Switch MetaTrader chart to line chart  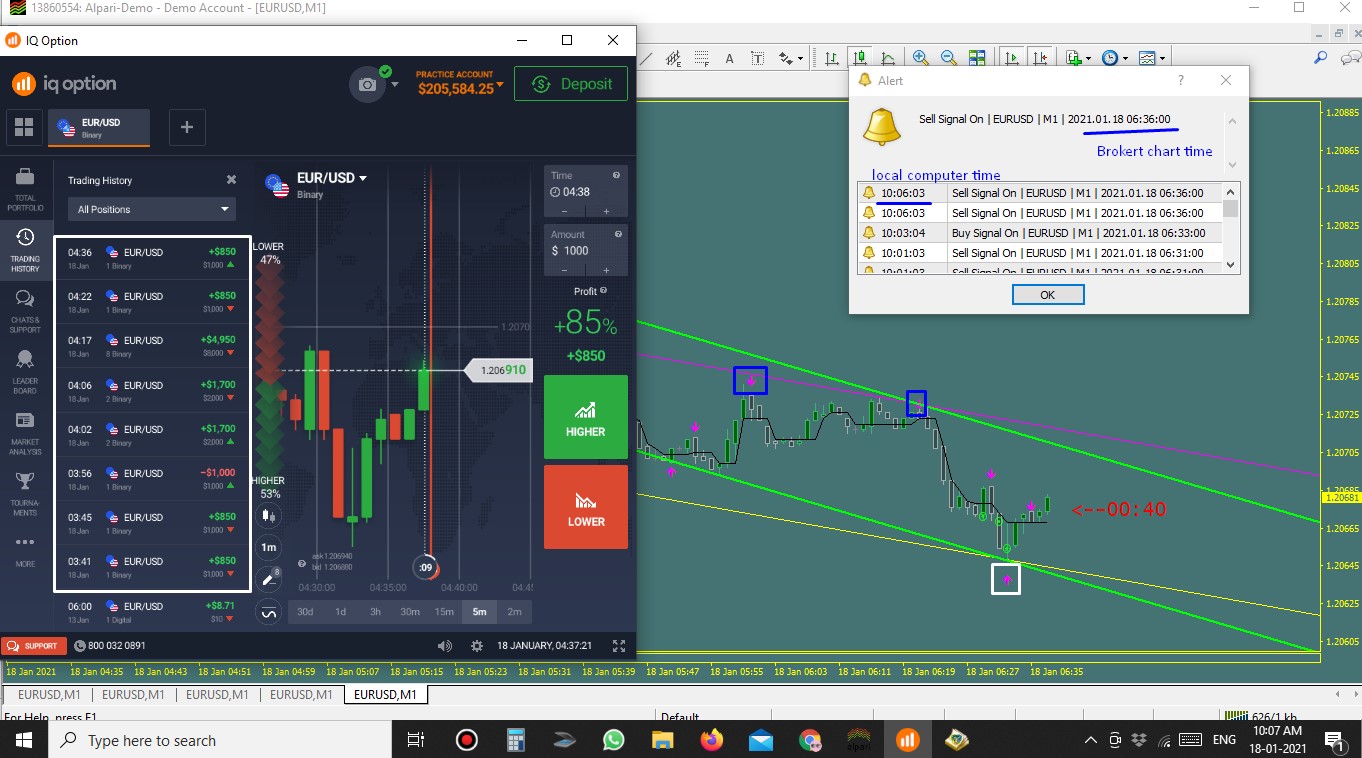point(887,58)
